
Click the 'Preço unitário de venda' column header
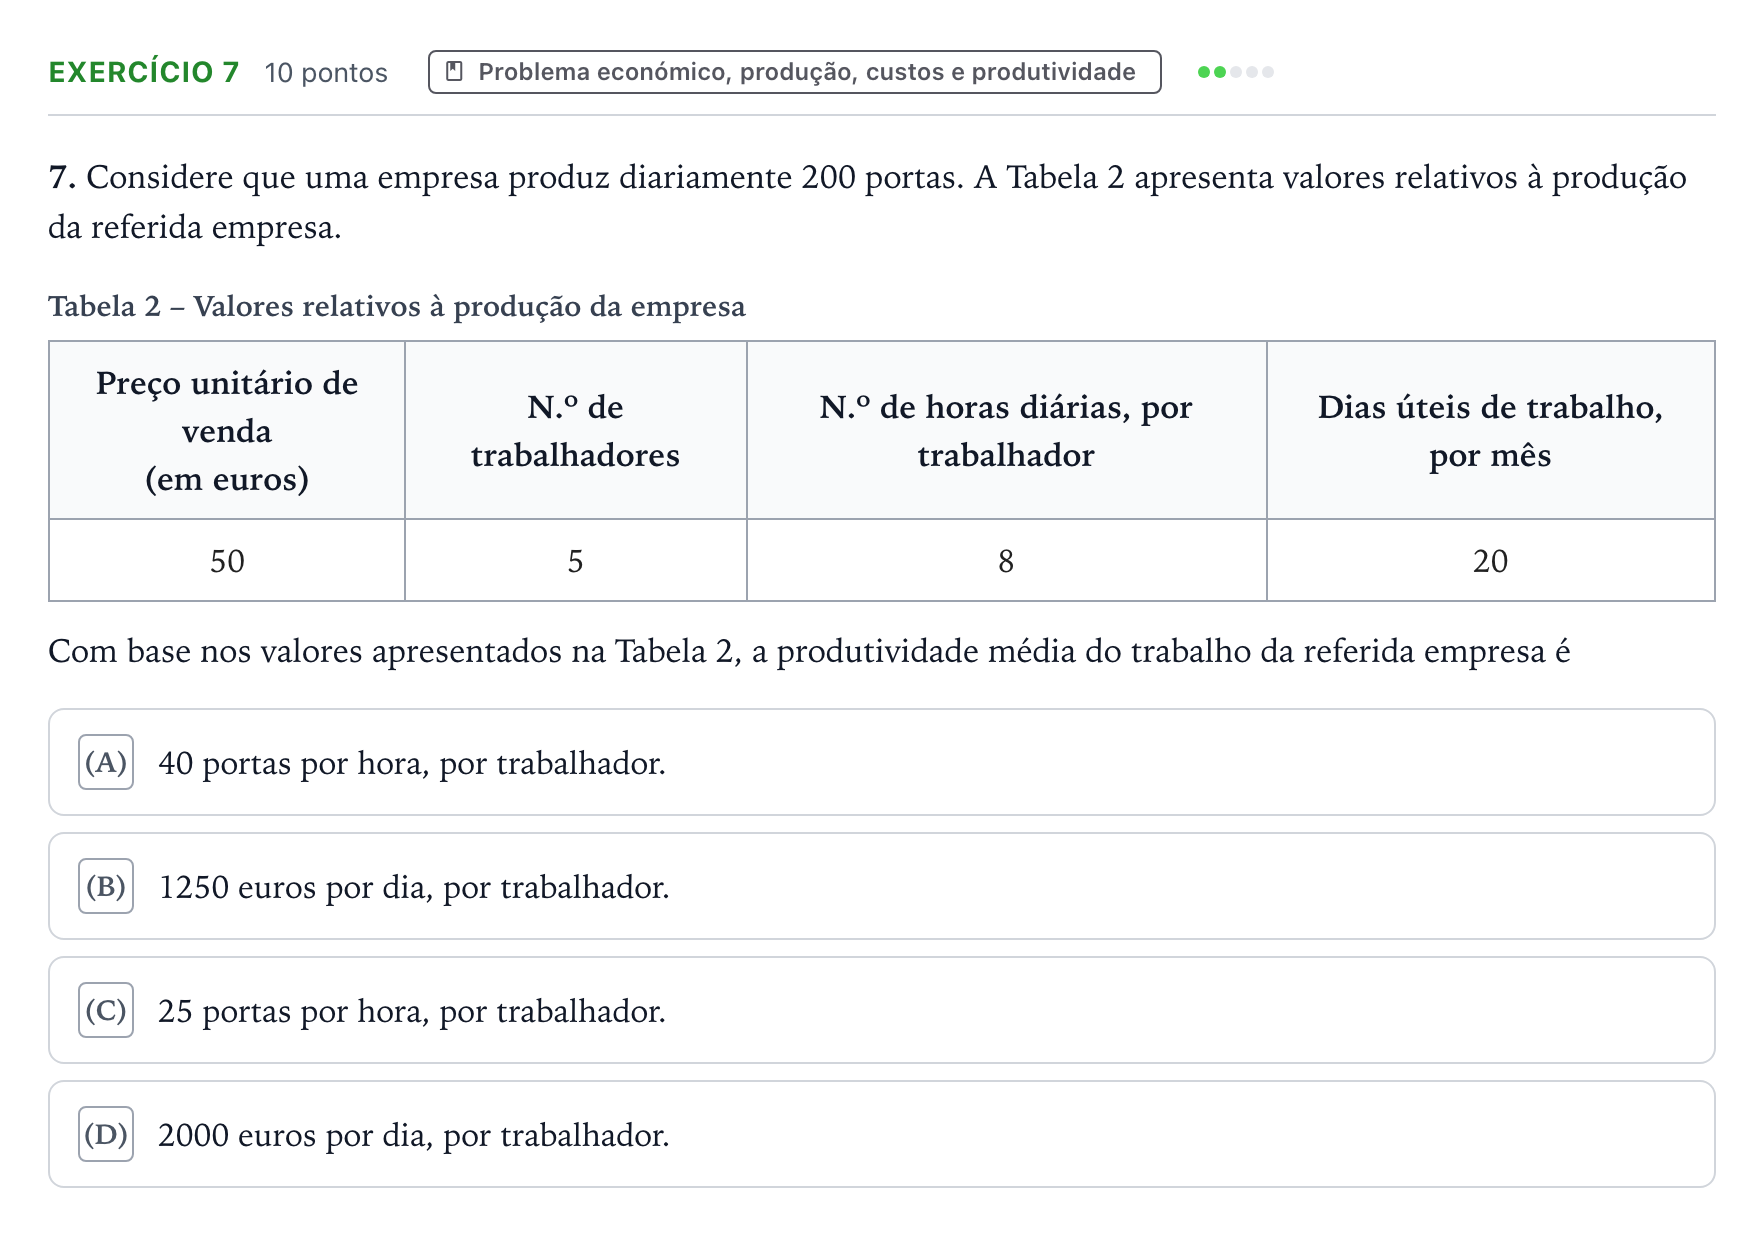(x=227, y=430)
